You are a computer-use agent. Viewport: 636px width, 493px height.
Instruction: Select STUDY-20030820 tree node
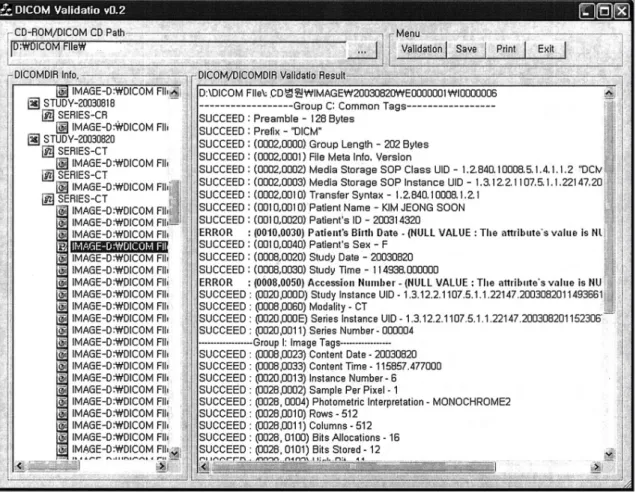coord(79,139)
